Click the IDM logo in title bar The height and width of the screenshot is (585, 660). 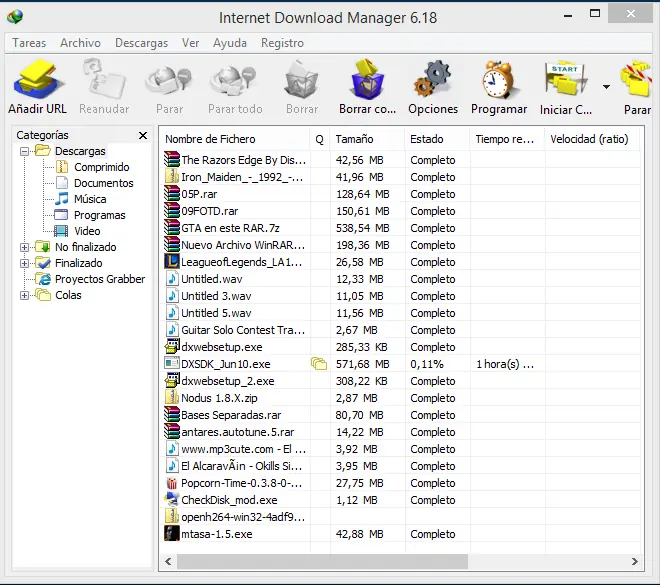click(x=15, y=17)
